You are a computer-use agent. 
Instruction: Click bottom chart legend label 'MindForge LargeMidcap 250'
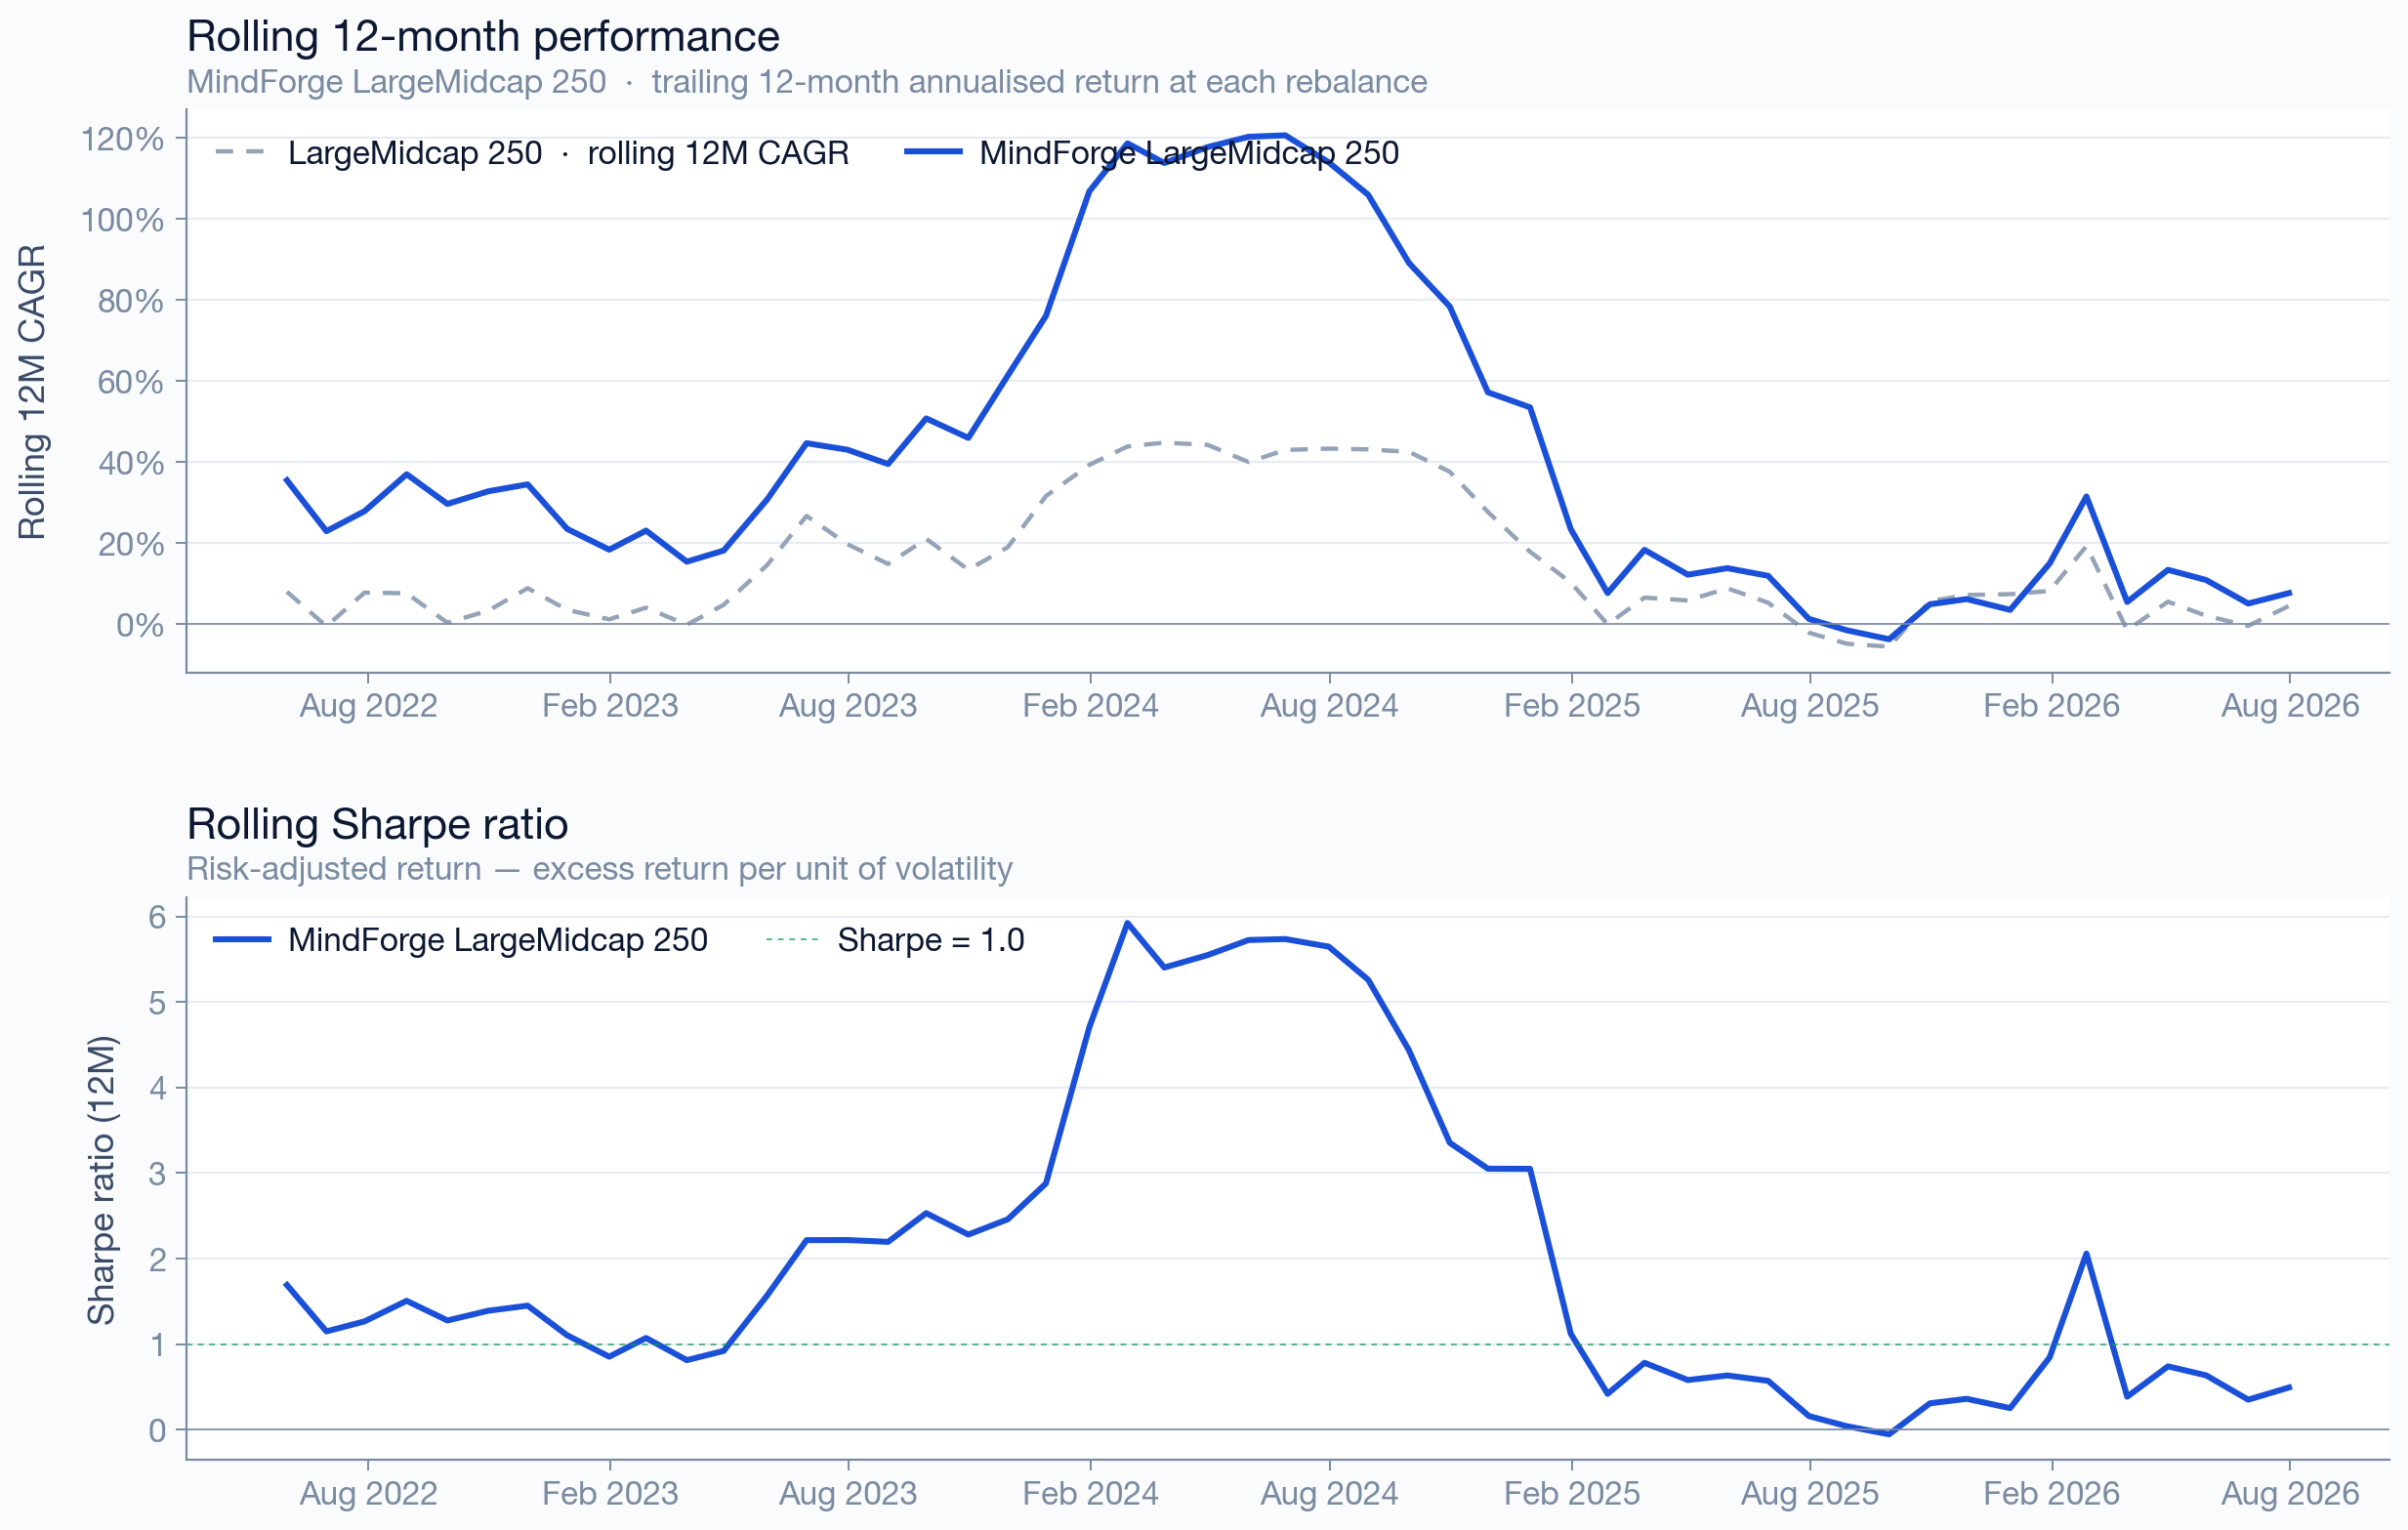point(498,940)
